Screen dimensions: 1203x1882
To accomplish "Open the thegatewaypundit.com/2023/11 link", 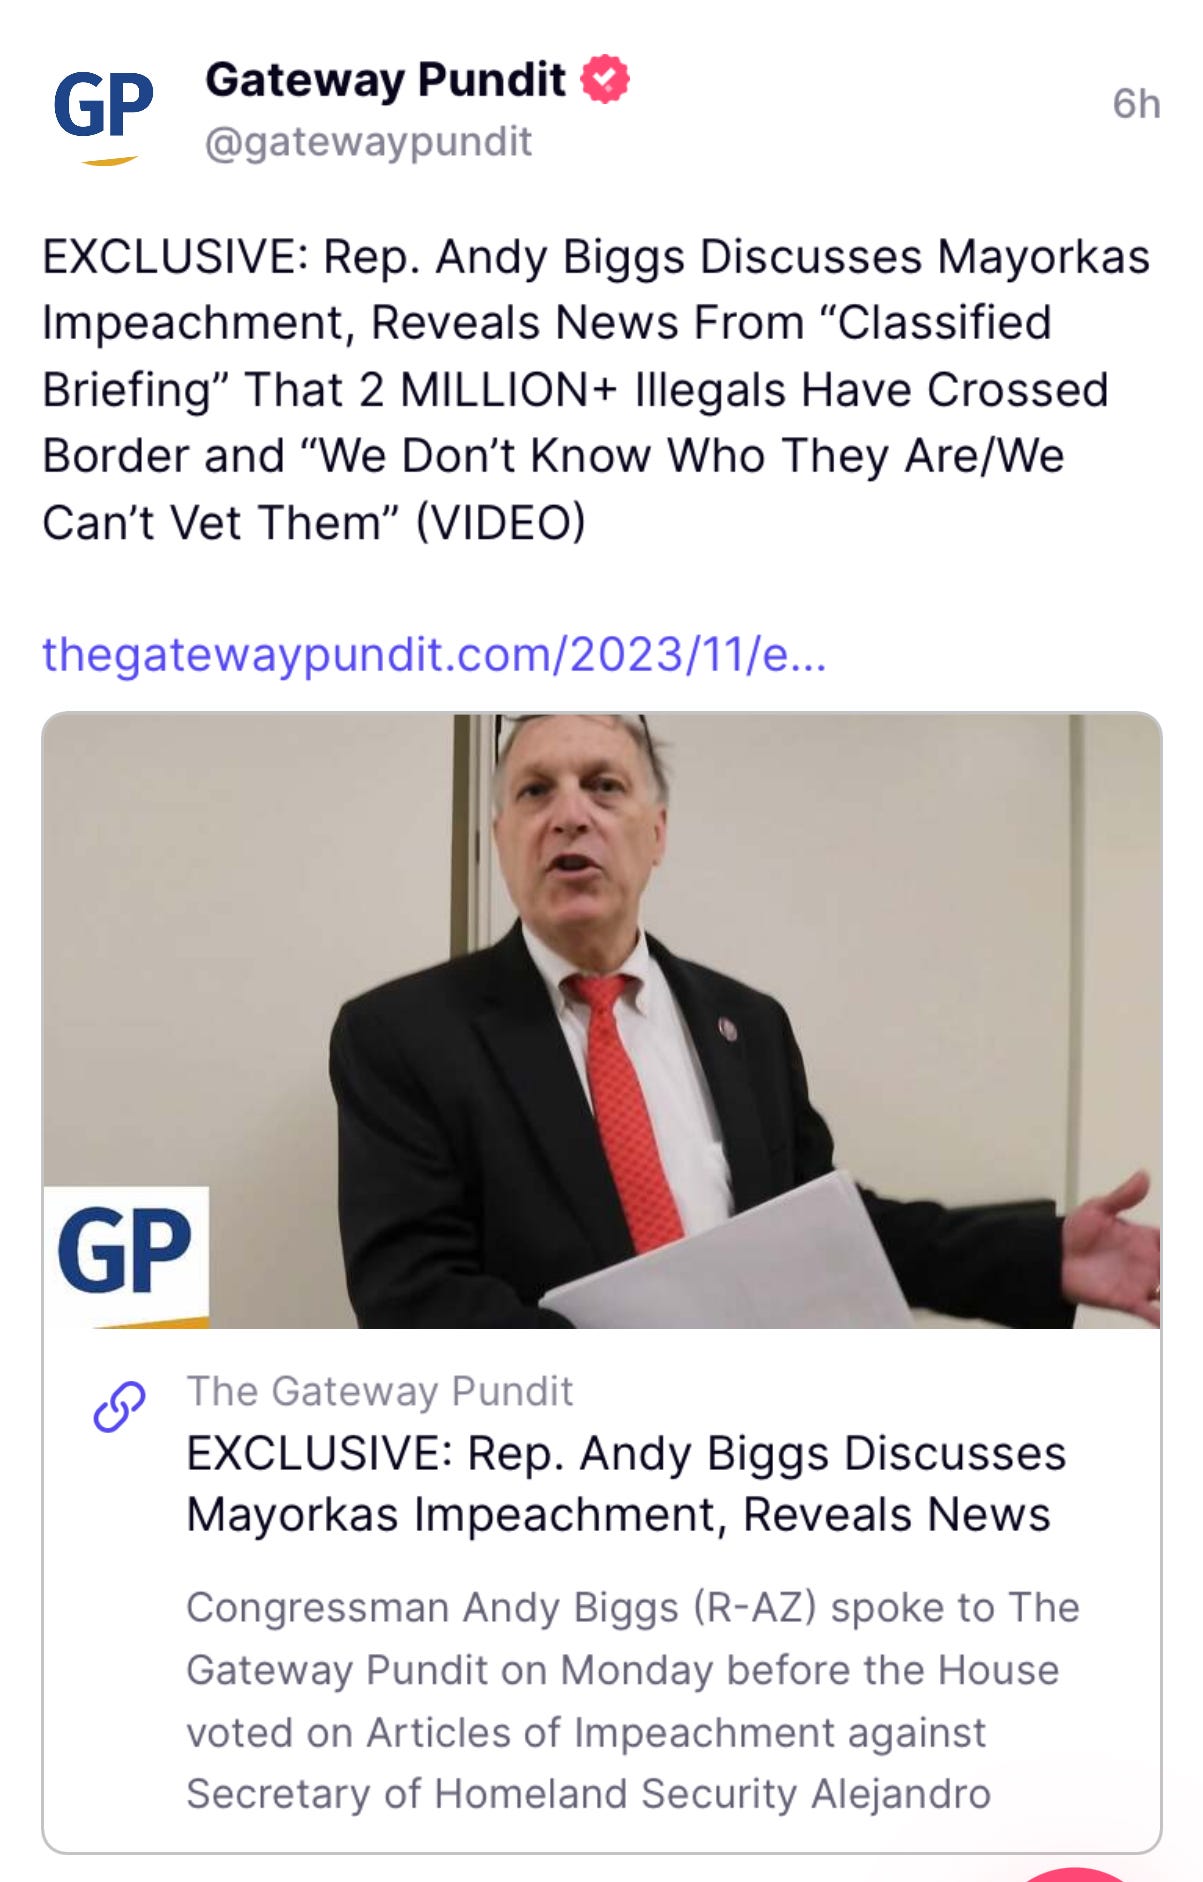I will click(x=434, y=655).
